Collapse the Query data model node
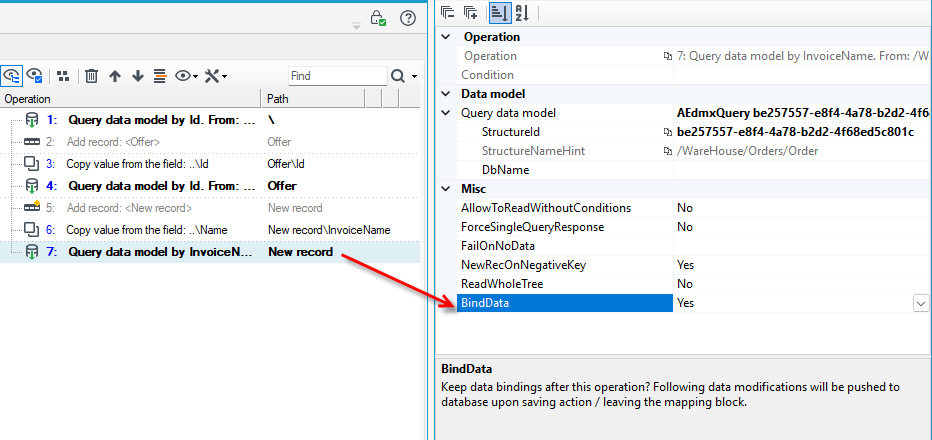 [446, 113]
